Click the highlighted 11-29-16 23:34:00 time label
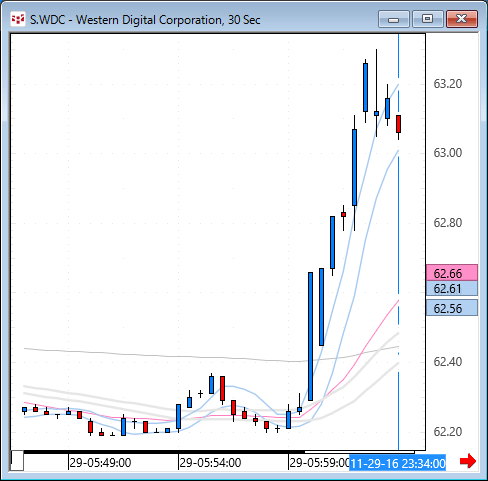This screenshot has width=488, height=481. click(398, 463)
